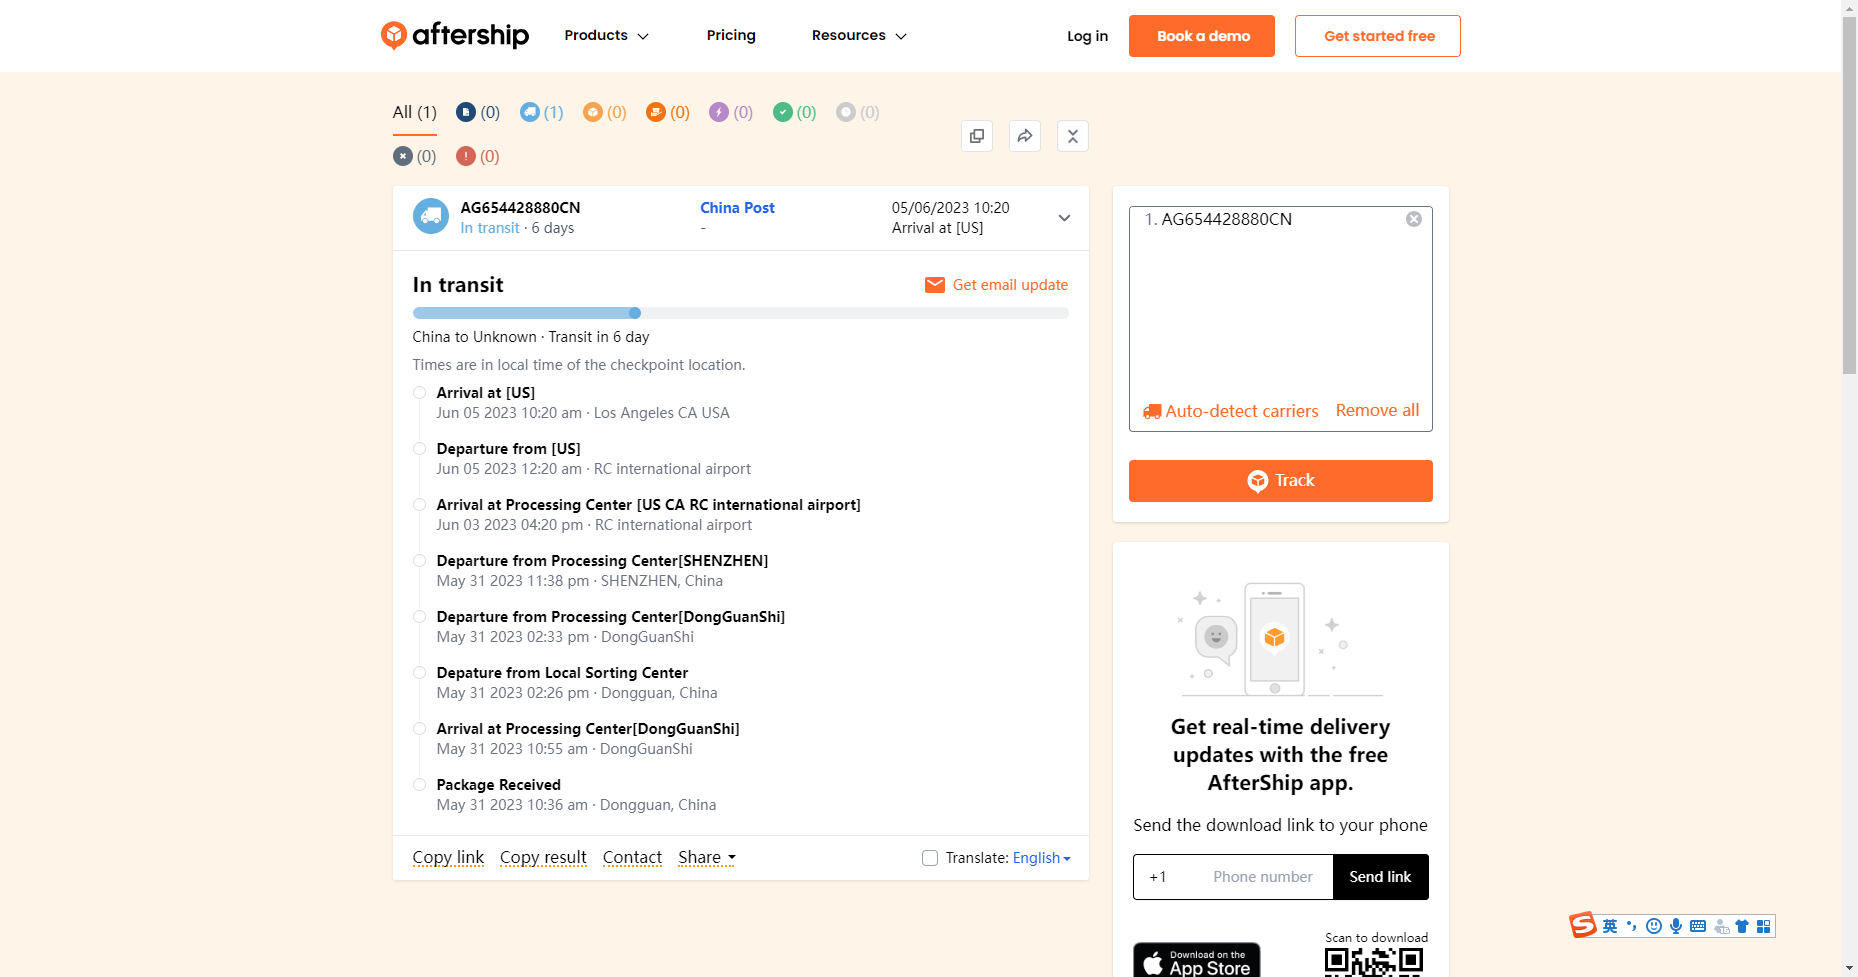Screen dimensions: 1858x977
Task: Click microphone icon in Sogou input toolbar
Action: click(1676, 926)
